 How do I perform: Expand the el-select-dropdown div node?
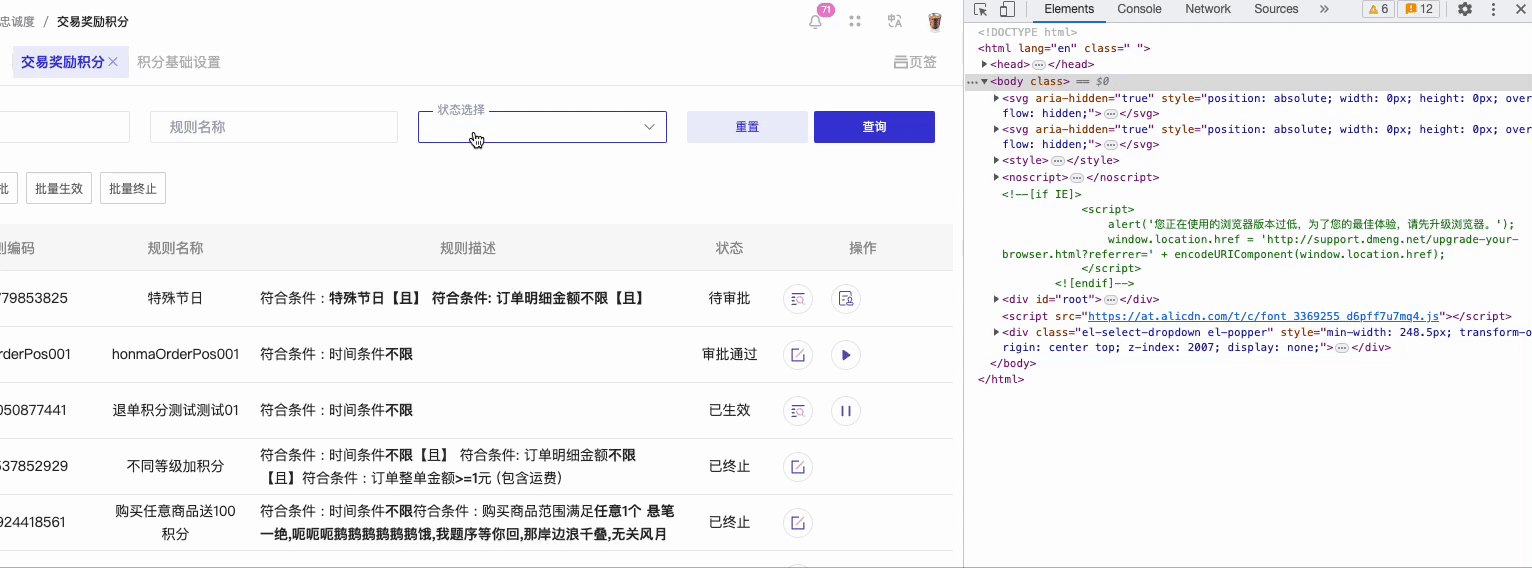(x=996, y=332)
